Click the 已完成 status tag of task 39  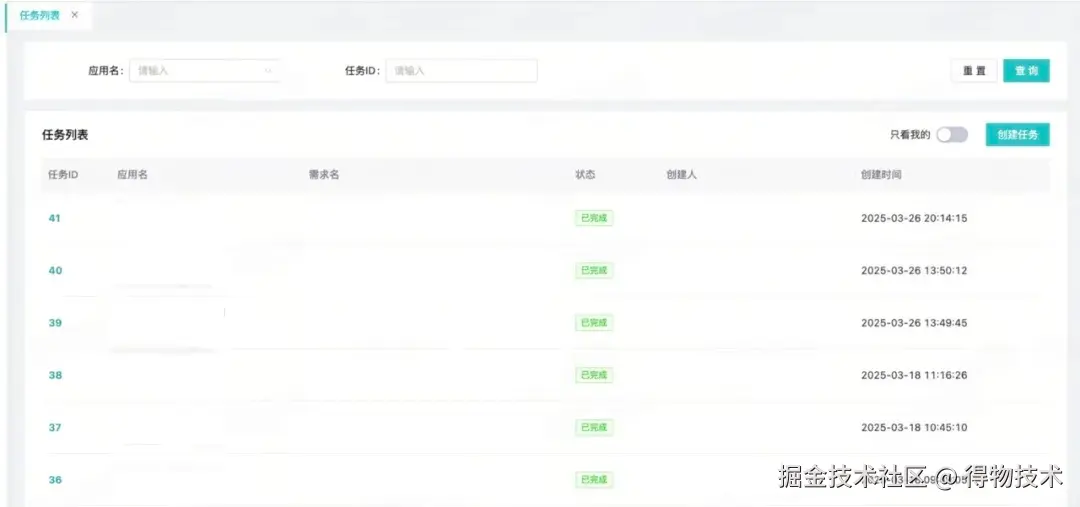click(594, 323)
